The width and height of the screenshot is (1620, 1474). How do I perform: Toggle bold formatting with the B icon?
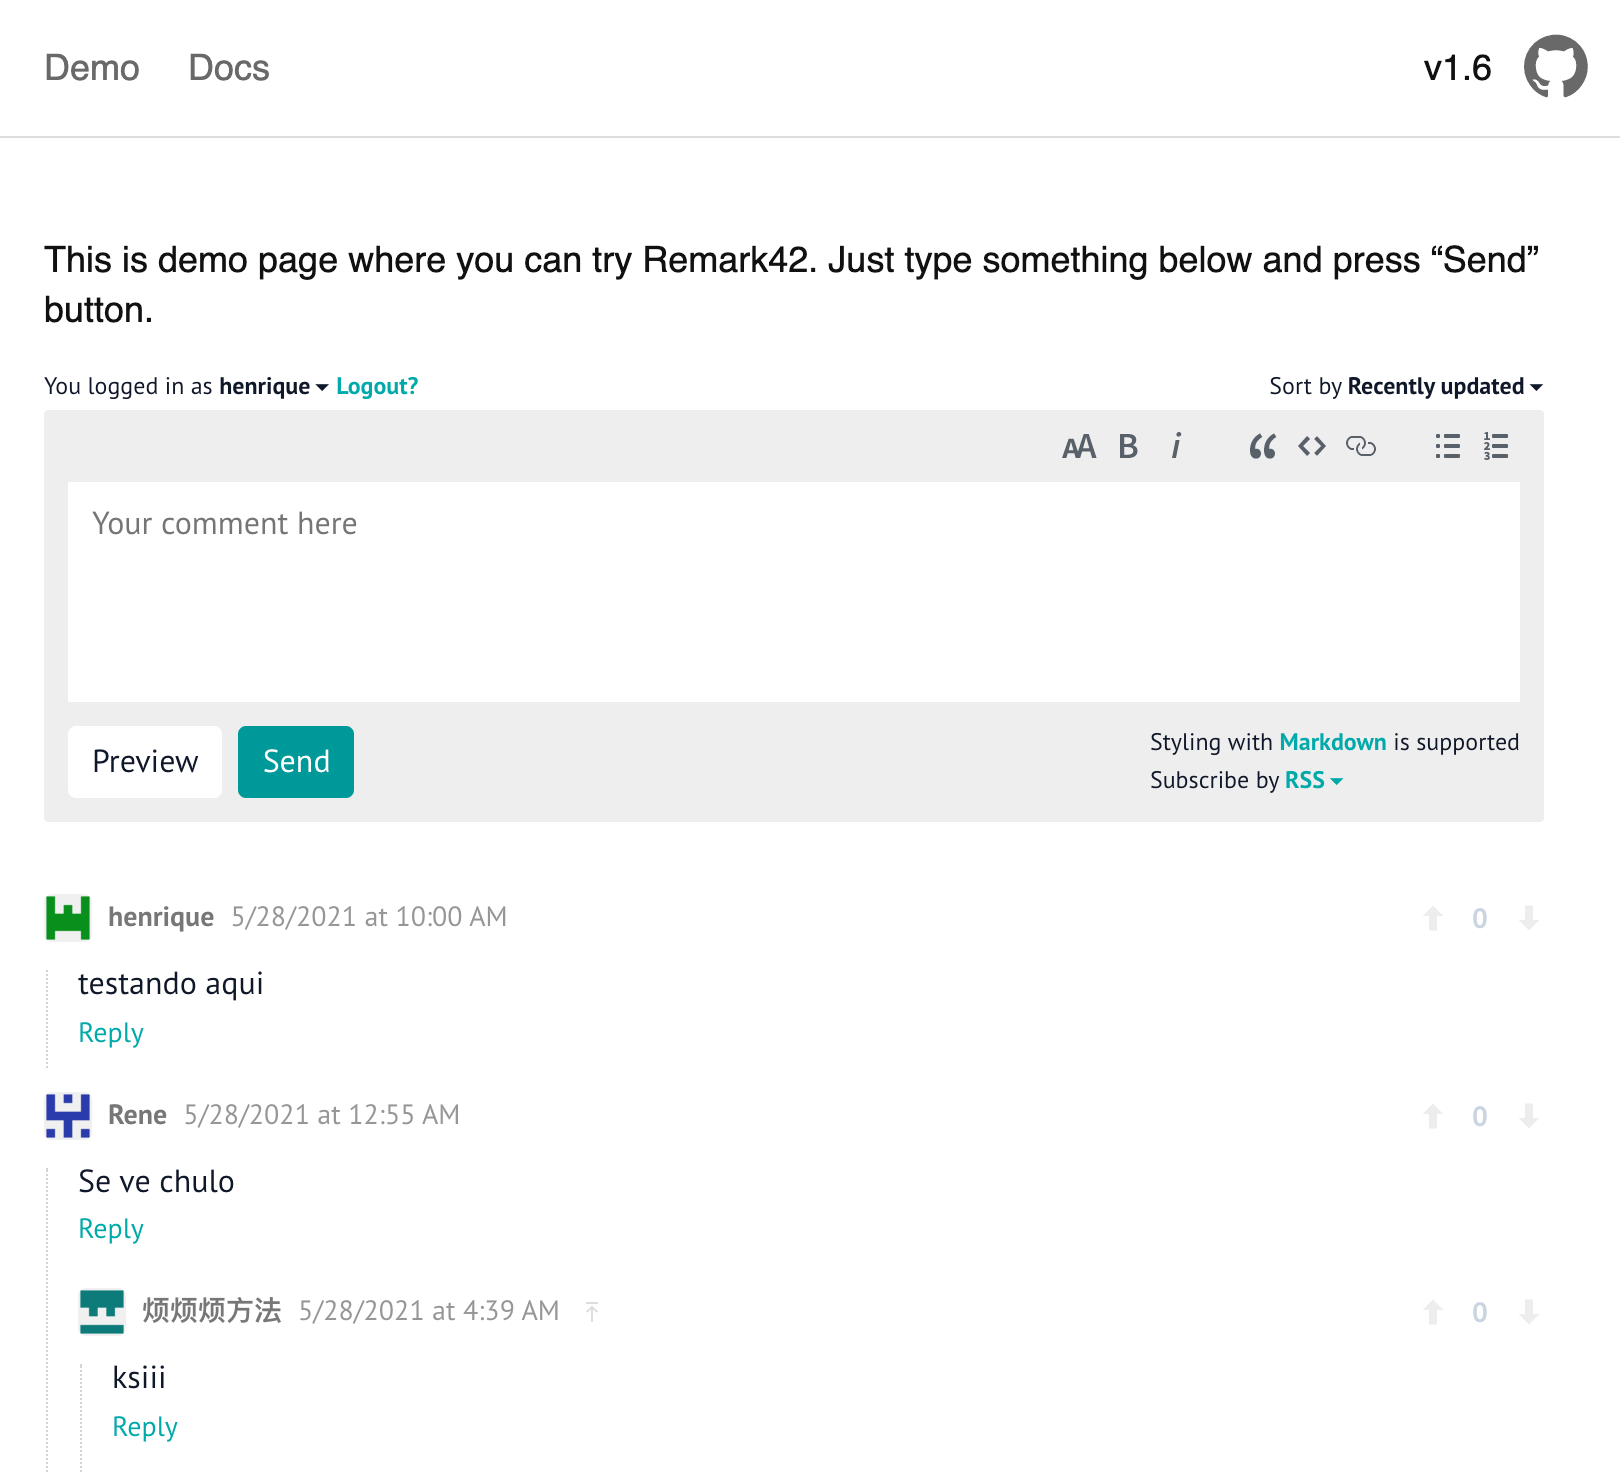[x=1128, y=447]
